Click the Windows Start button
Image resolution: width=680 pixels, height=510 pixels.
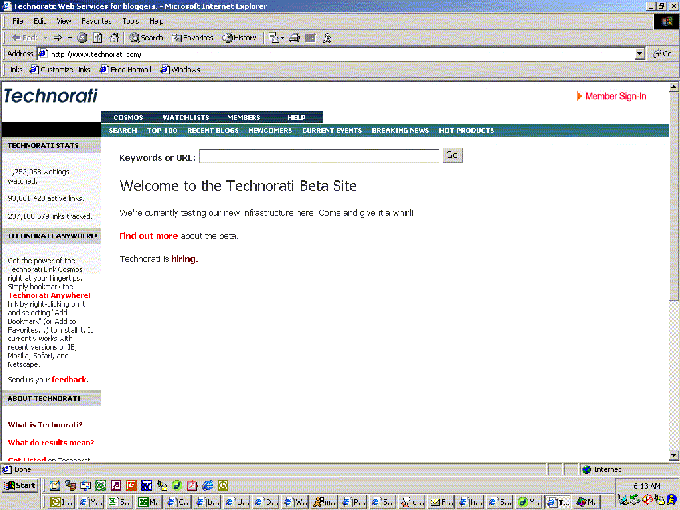[x=20, y=485]
